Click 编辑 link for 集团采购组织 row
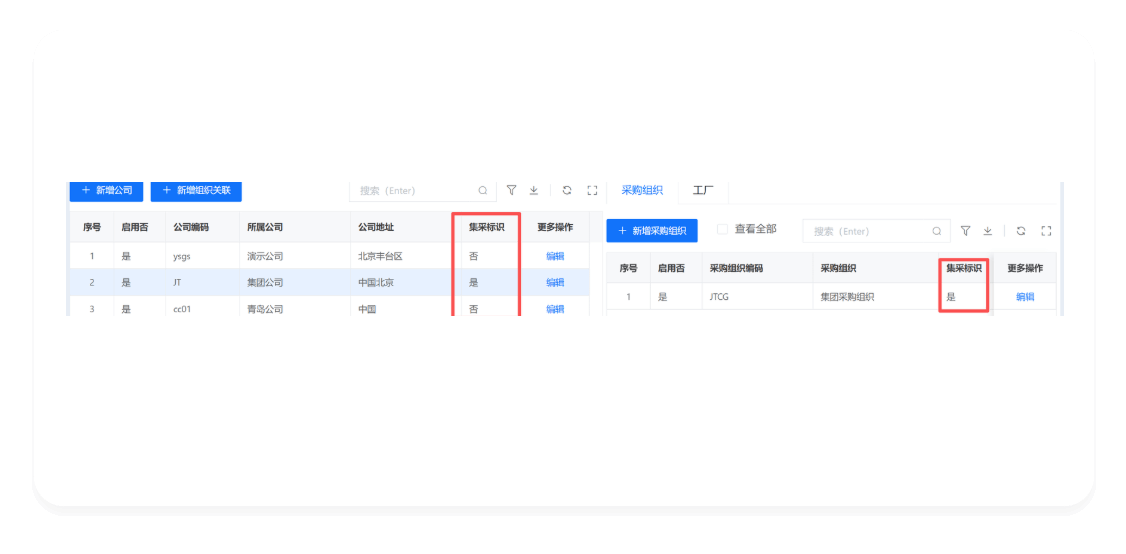 (x=1025, y=297)
